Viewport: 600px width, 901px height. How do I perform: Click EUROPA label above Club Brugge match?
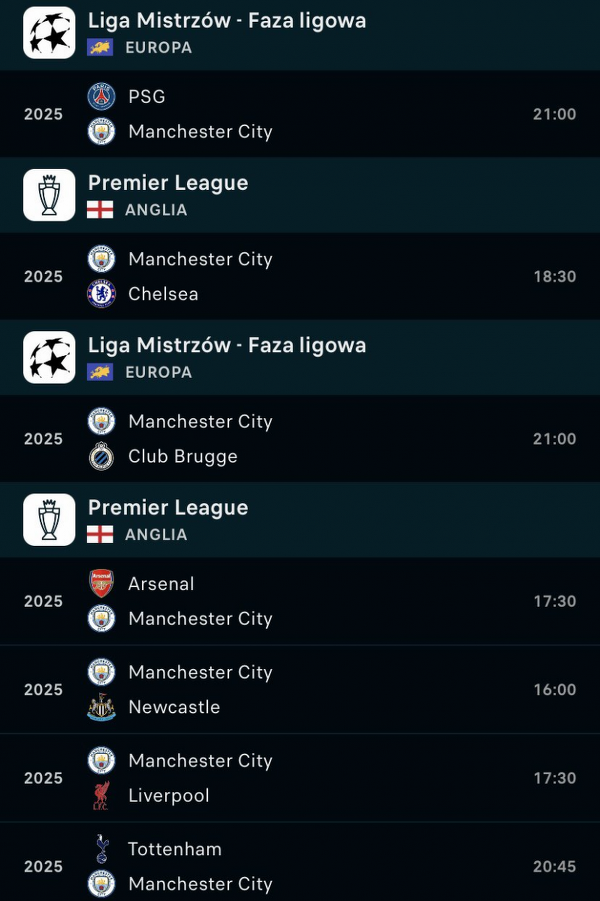(x=158, y=372)
